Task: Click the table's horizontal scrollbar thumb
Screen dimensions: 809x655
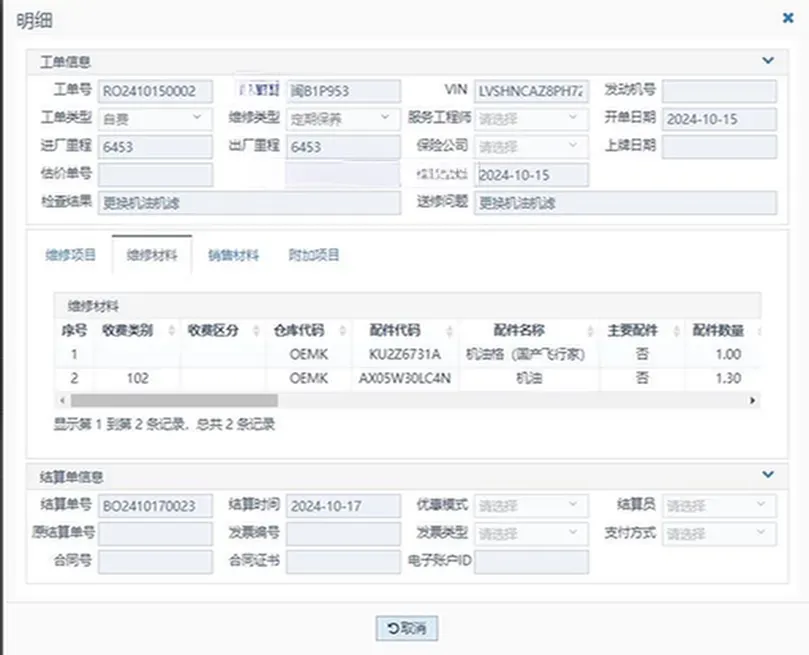Action: point(170,400)
